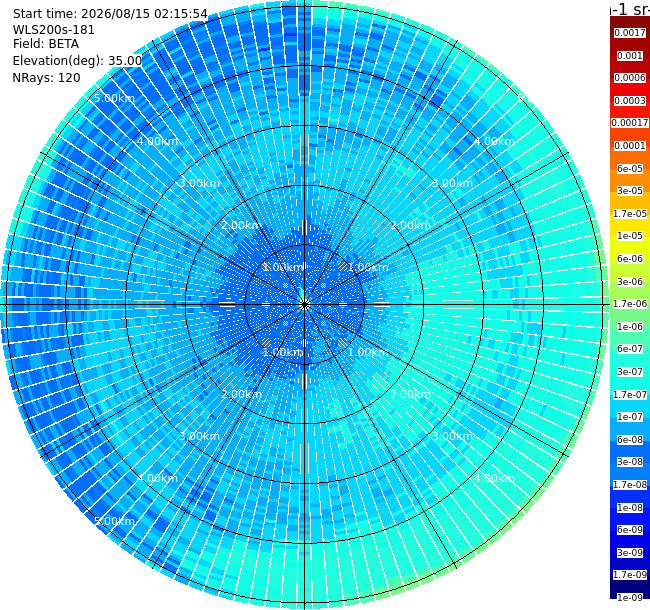Click the upper-right 4.00km range label

(495, 141)
